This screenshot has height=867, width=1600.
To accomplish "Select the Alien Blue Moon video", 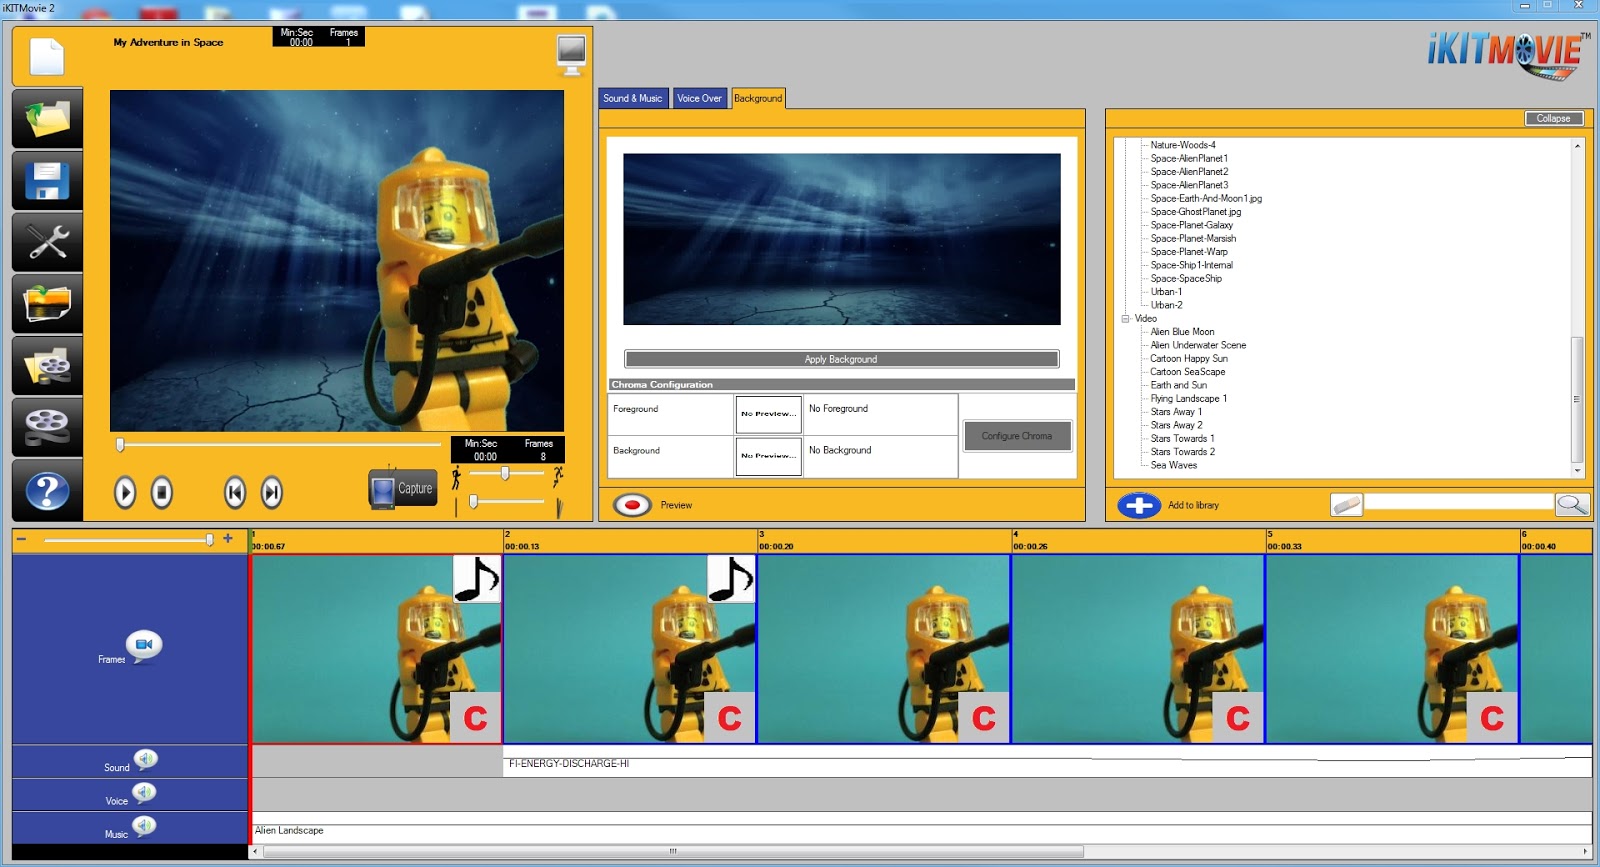I will pos(1182,332).
